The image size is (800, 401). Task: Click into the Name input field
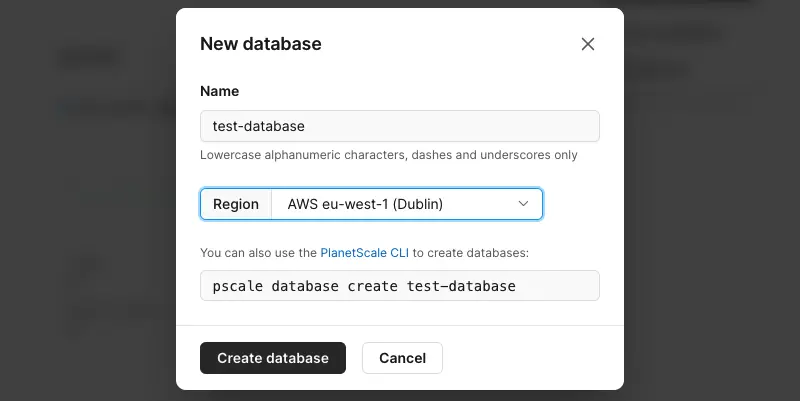(450, 126)
